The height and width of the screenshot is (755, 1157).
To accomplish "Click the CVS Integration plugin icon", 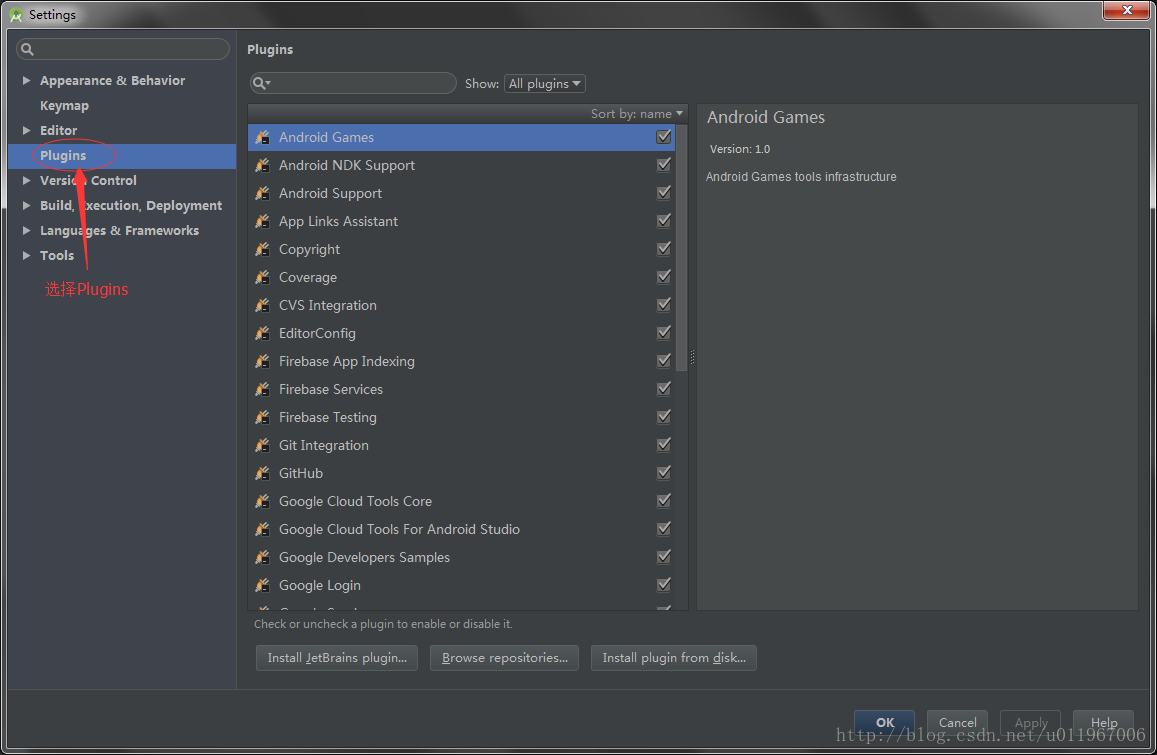I will pyautogui.click(x=262, y=306).
